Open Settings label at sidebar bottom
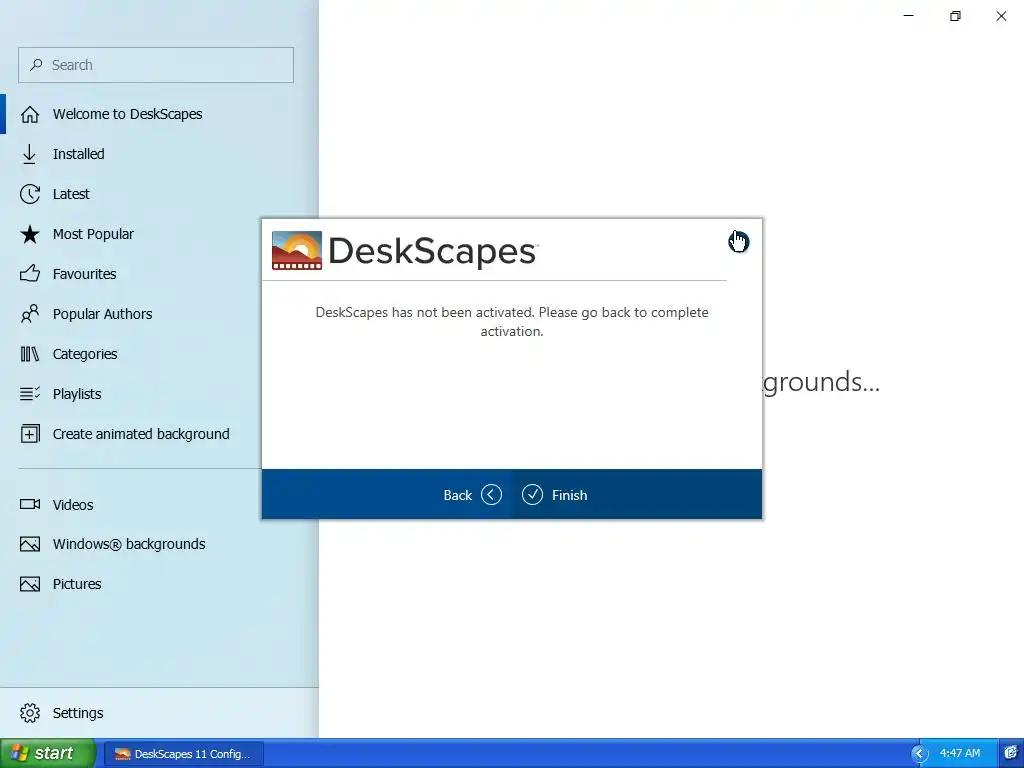 [78, 712]
